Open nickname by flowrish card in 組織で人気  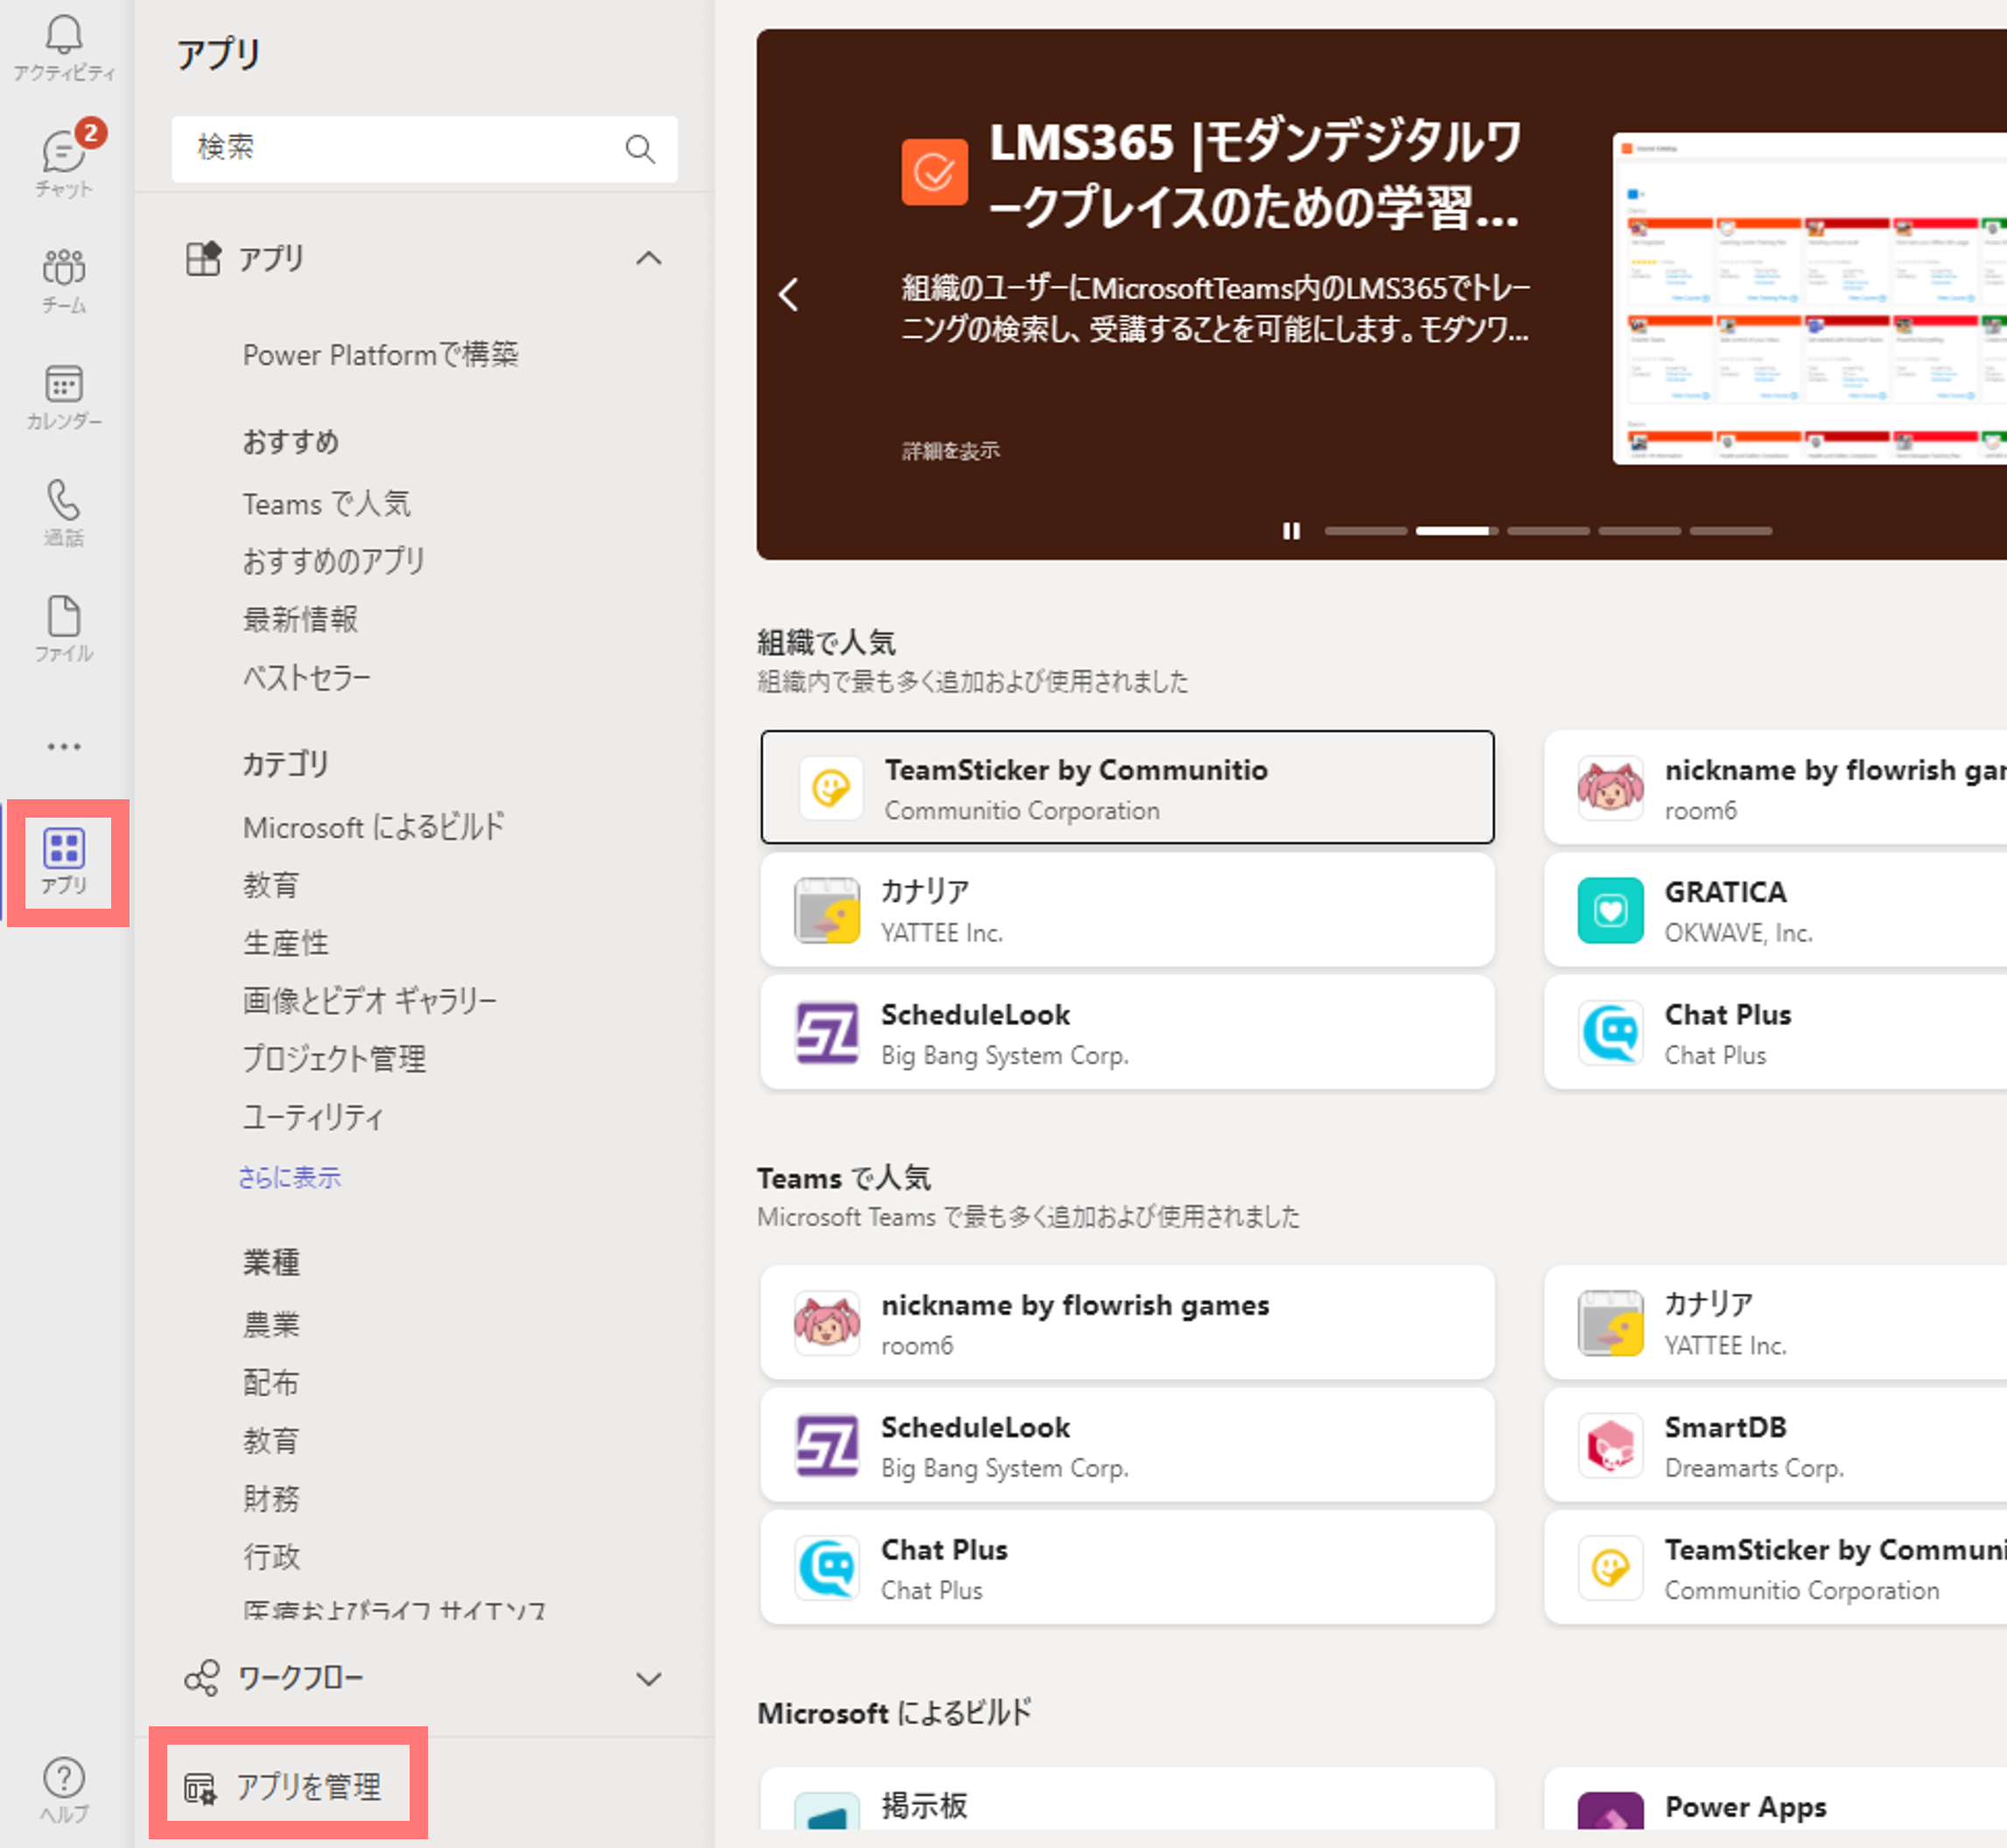[1776, 787]
